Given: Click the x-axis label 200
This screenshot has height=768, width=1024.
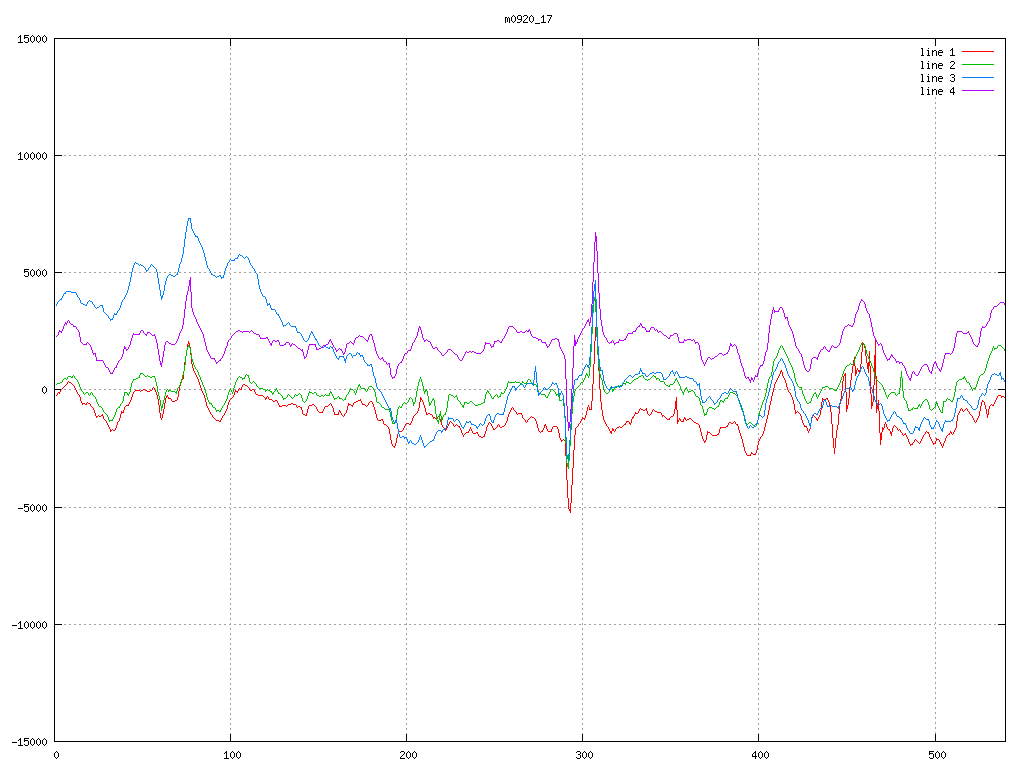Looking at the screenshot, I should [408, 756].
